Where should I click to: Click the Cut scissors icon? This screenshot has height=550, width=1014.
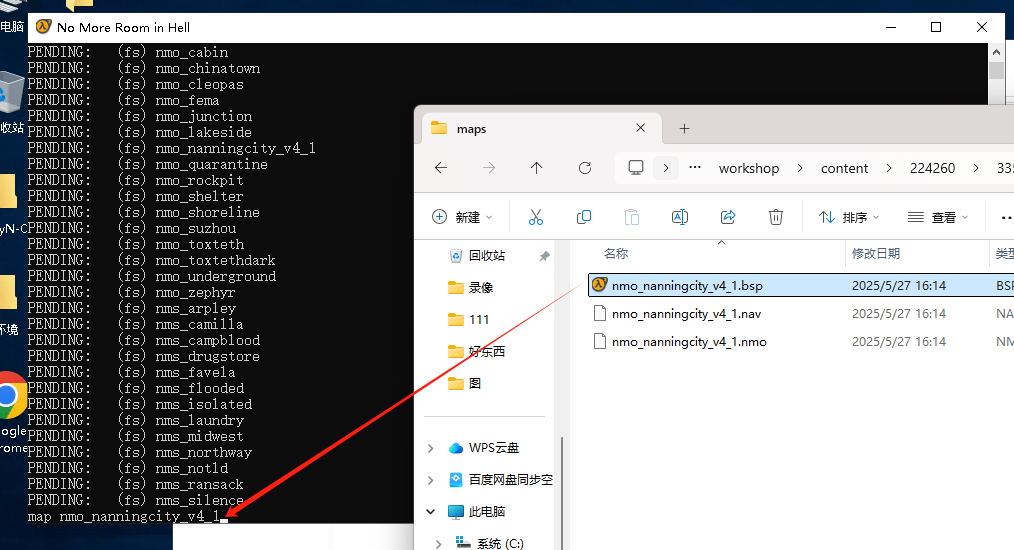click(535, 217)
